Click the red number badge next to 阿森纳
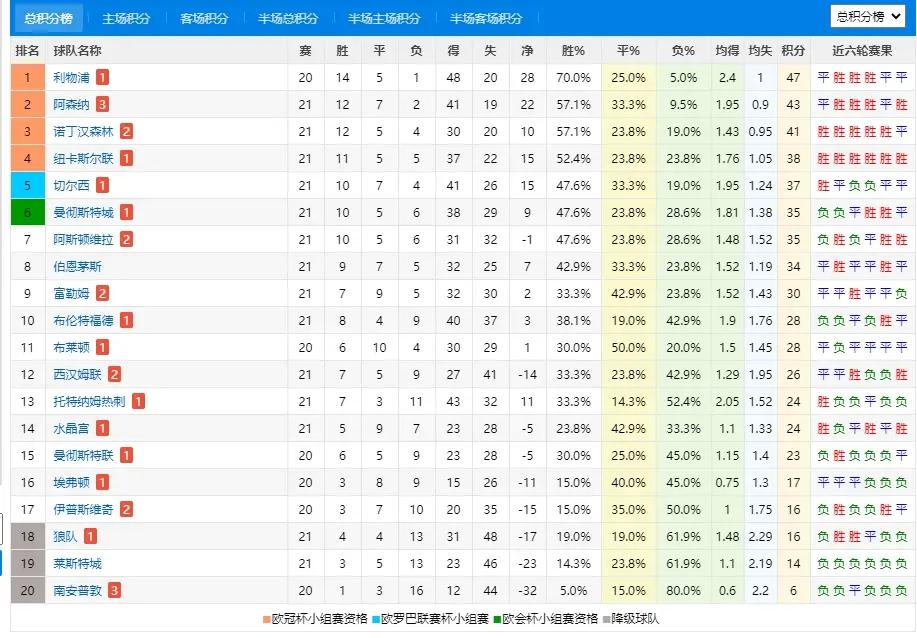This screenshot has height=638, width=917. point(103,104)
